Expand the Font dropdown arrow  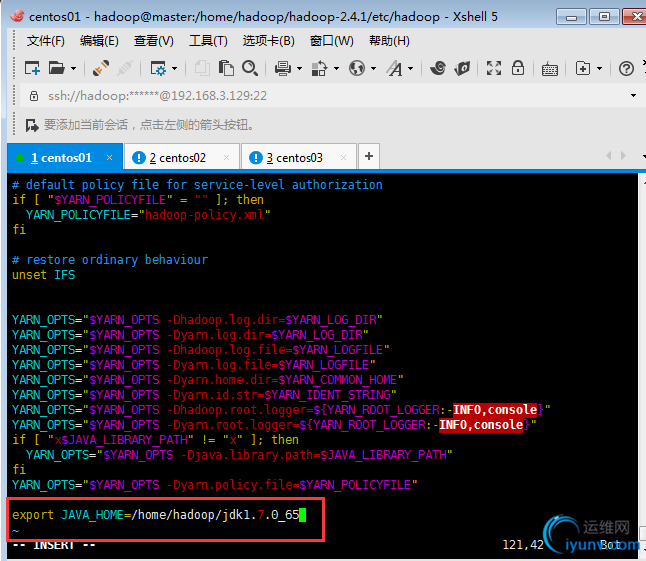[410, 68]
